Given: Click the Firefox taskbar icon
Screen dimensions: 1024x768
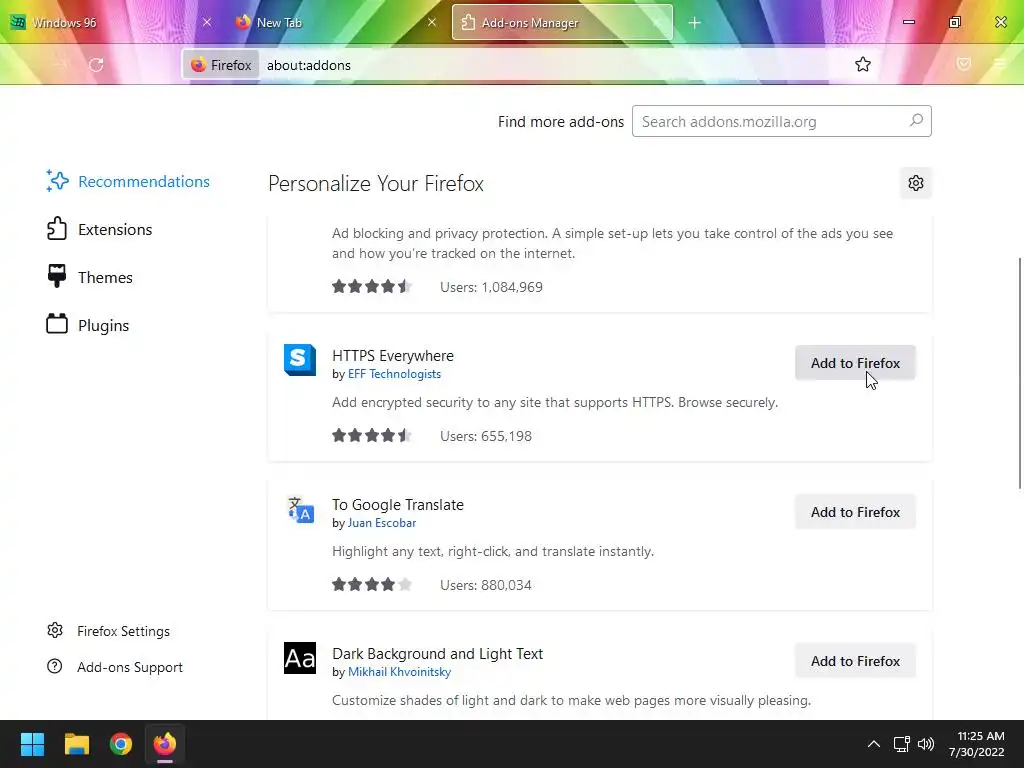Looking at the screenshot, I should [165, 744].
